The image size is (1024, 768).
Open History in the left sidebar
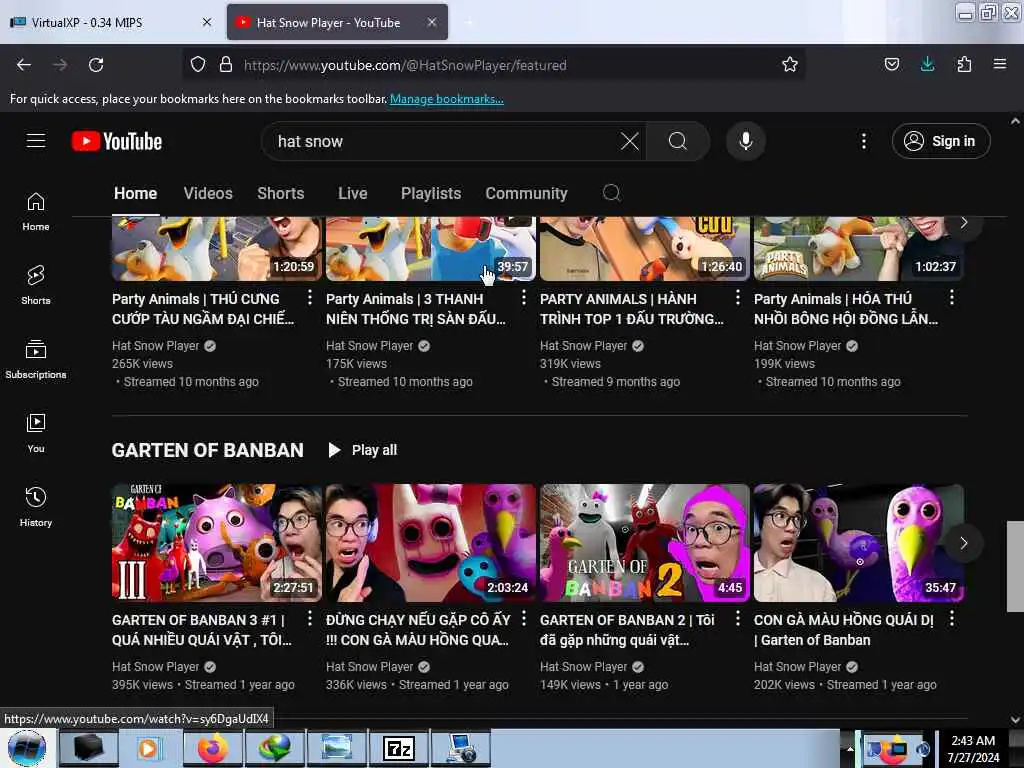36,507
